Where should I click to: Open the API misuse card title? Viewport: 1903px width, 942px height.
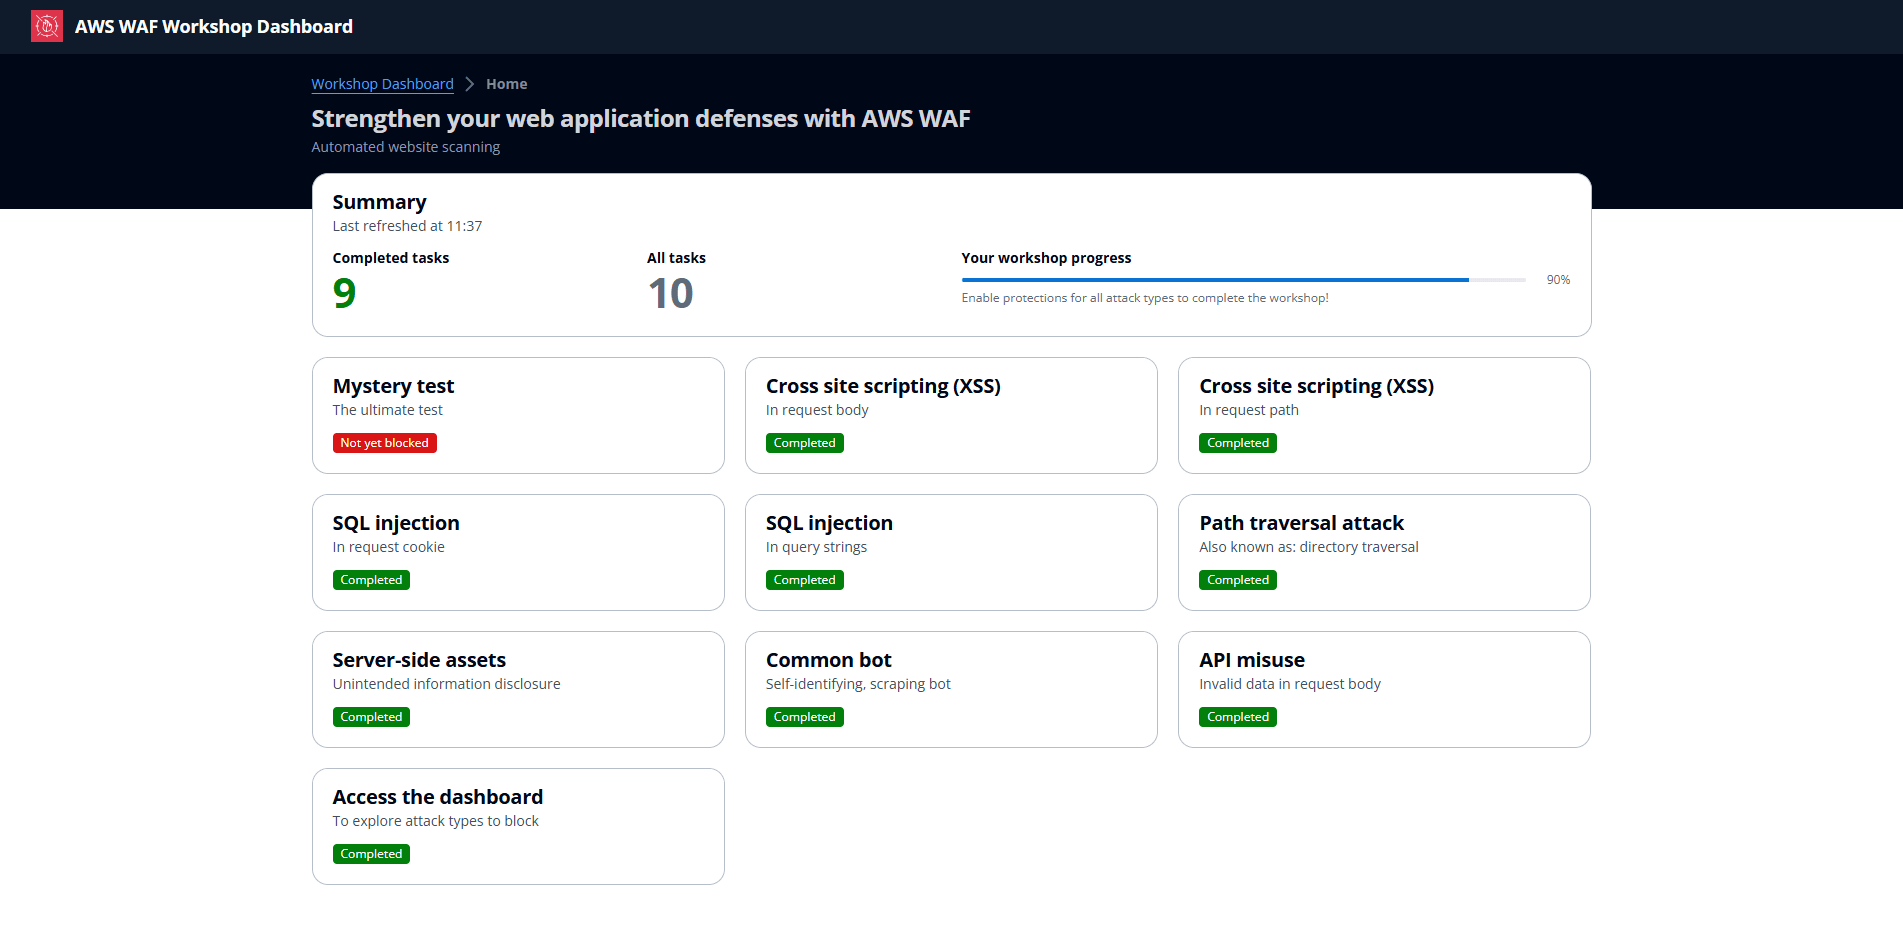point(1252,660)
